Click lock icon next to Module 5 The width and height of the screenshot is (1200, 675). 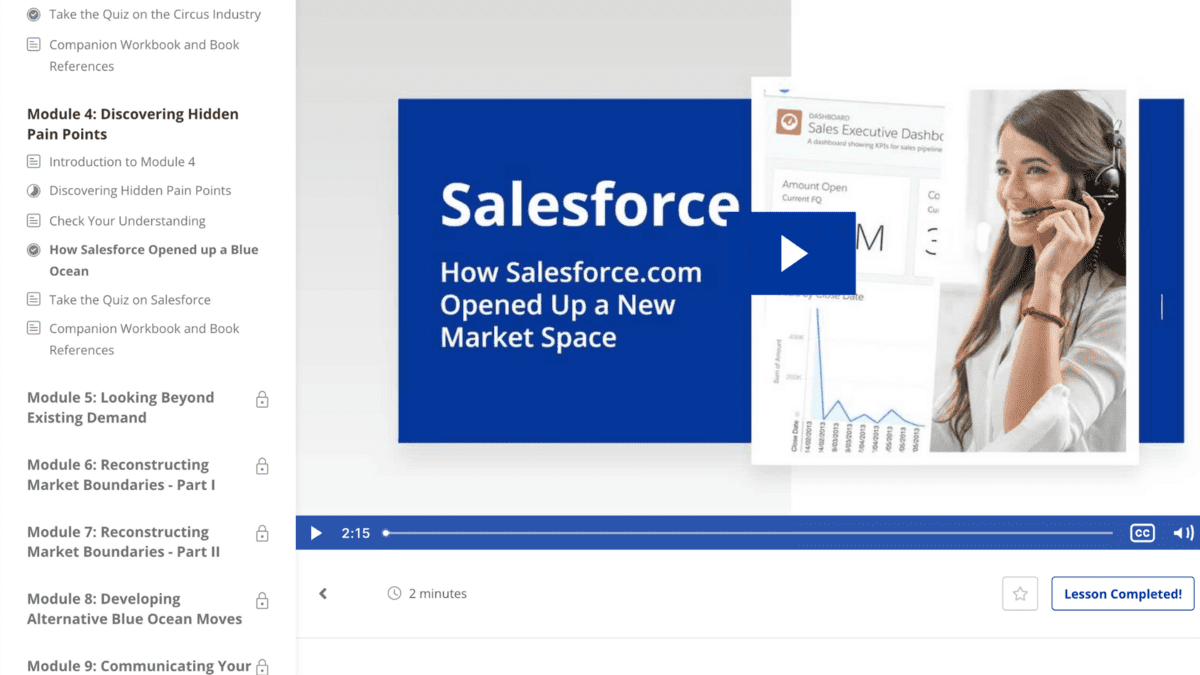click(262, 399)
